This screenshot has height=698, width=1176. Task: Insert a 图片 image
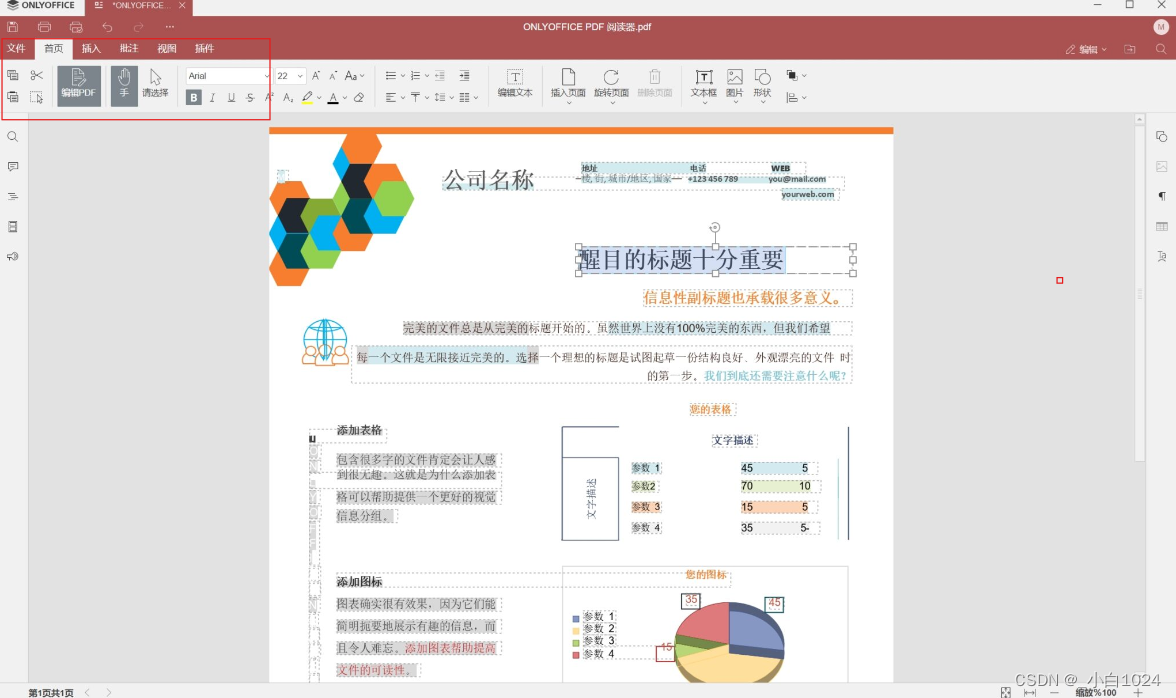click(734, 85)
